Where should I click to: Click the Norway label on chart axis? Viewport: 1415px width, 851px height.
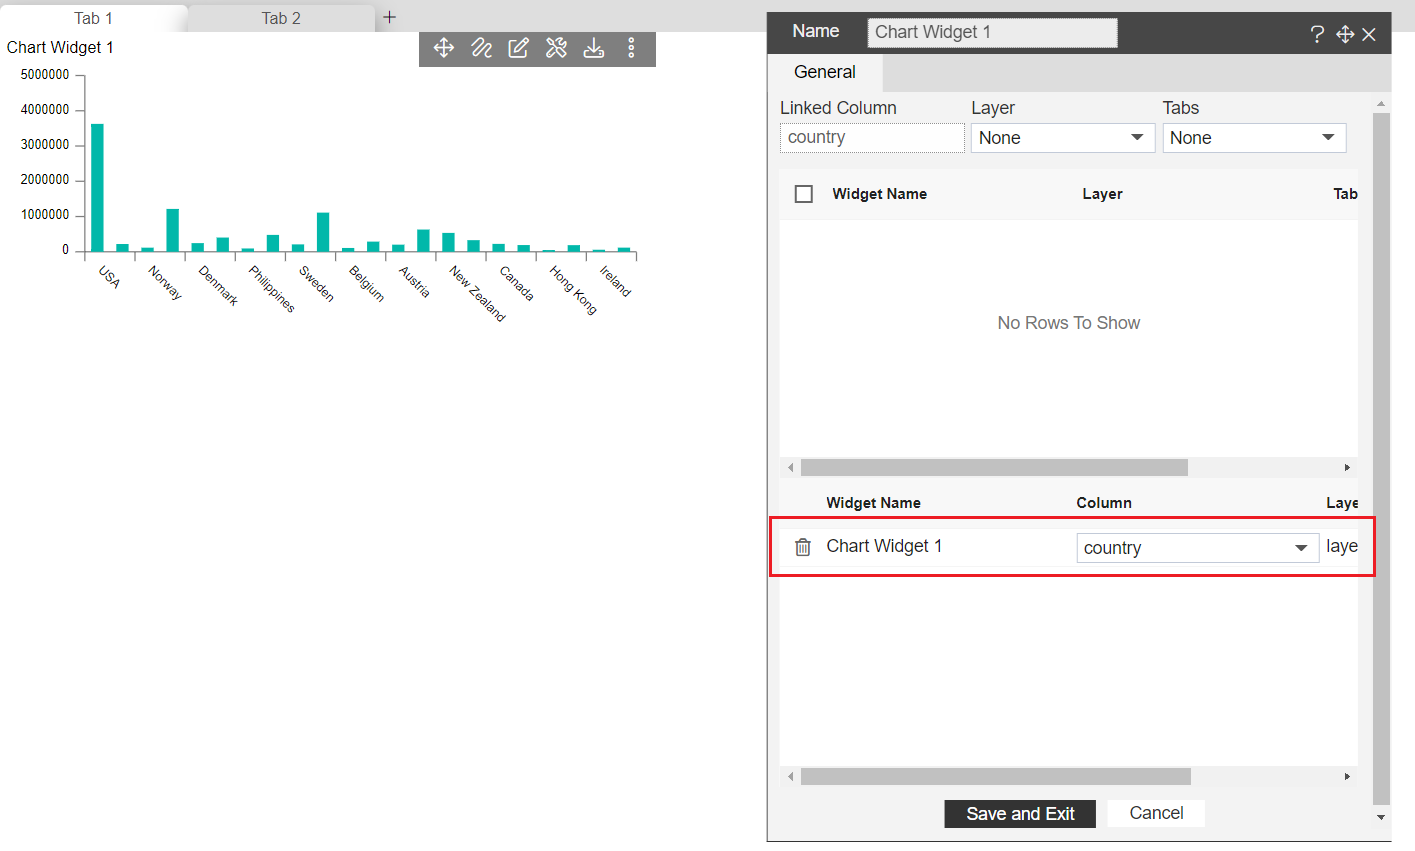[x=165, y=283]
